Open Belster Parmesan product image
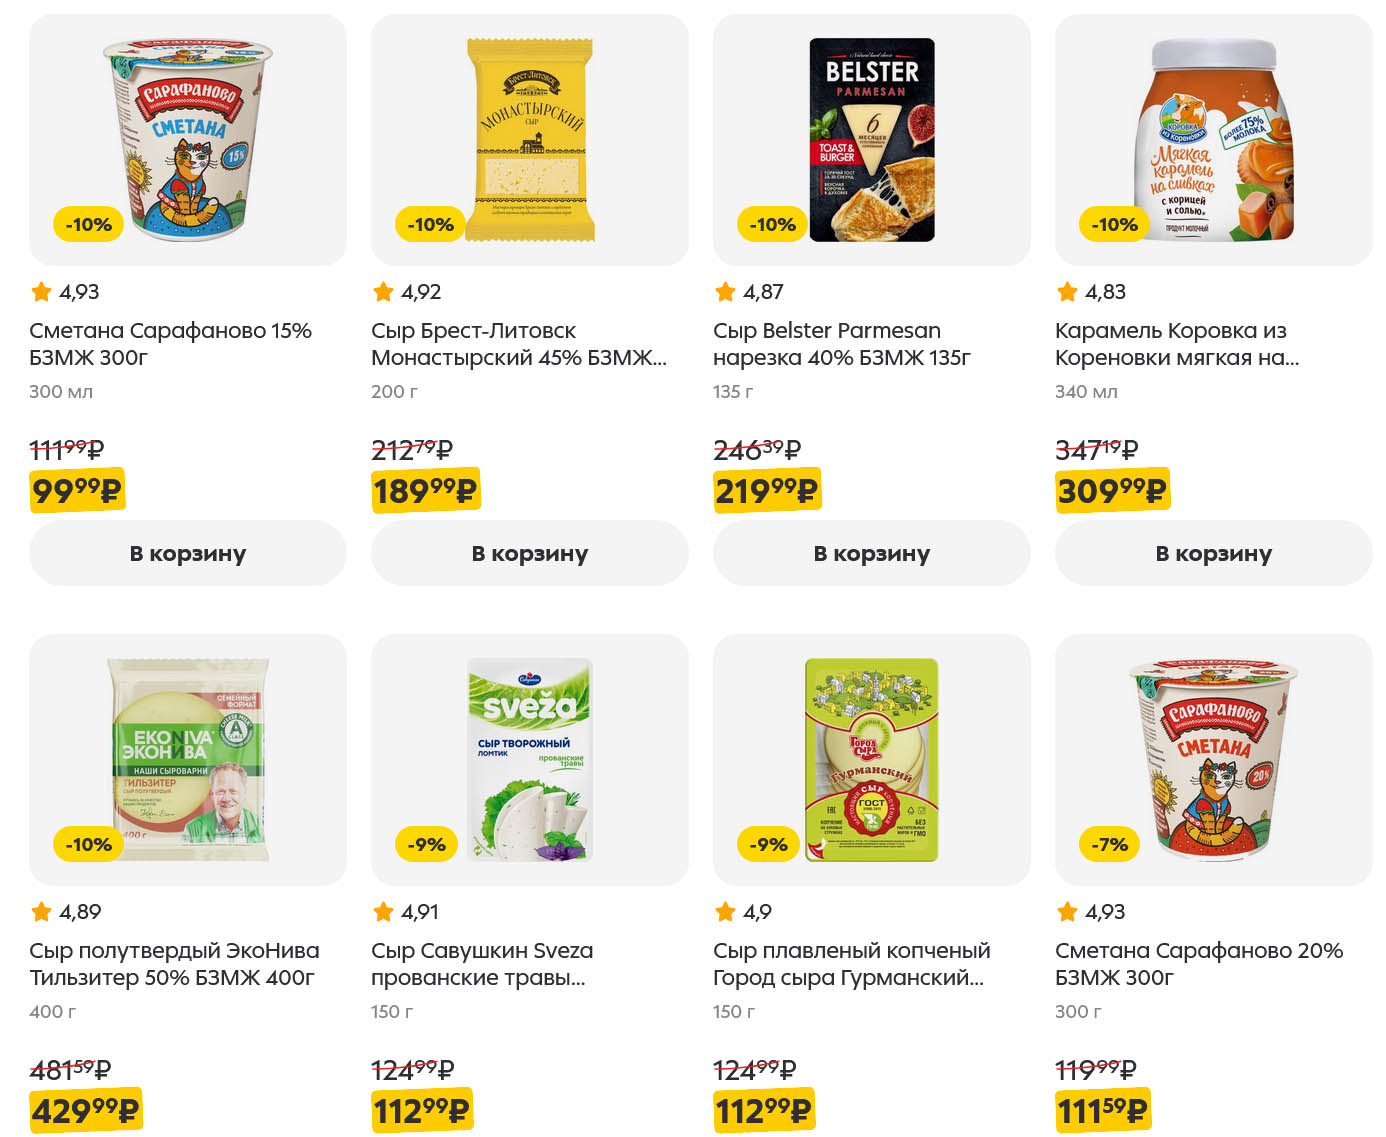1386x1137 pixels. (x=872, y=139)
